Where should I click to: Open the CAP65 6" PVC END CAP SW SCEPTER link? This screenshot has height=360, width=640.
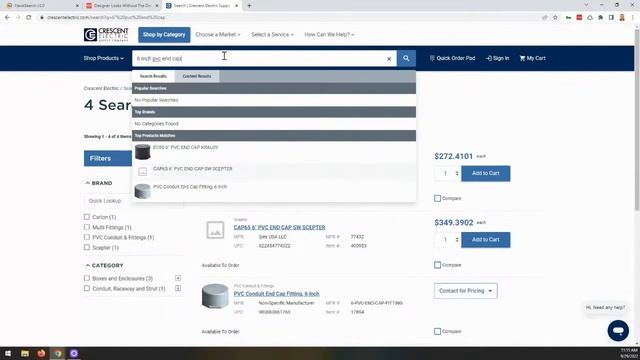pos(280,227)
